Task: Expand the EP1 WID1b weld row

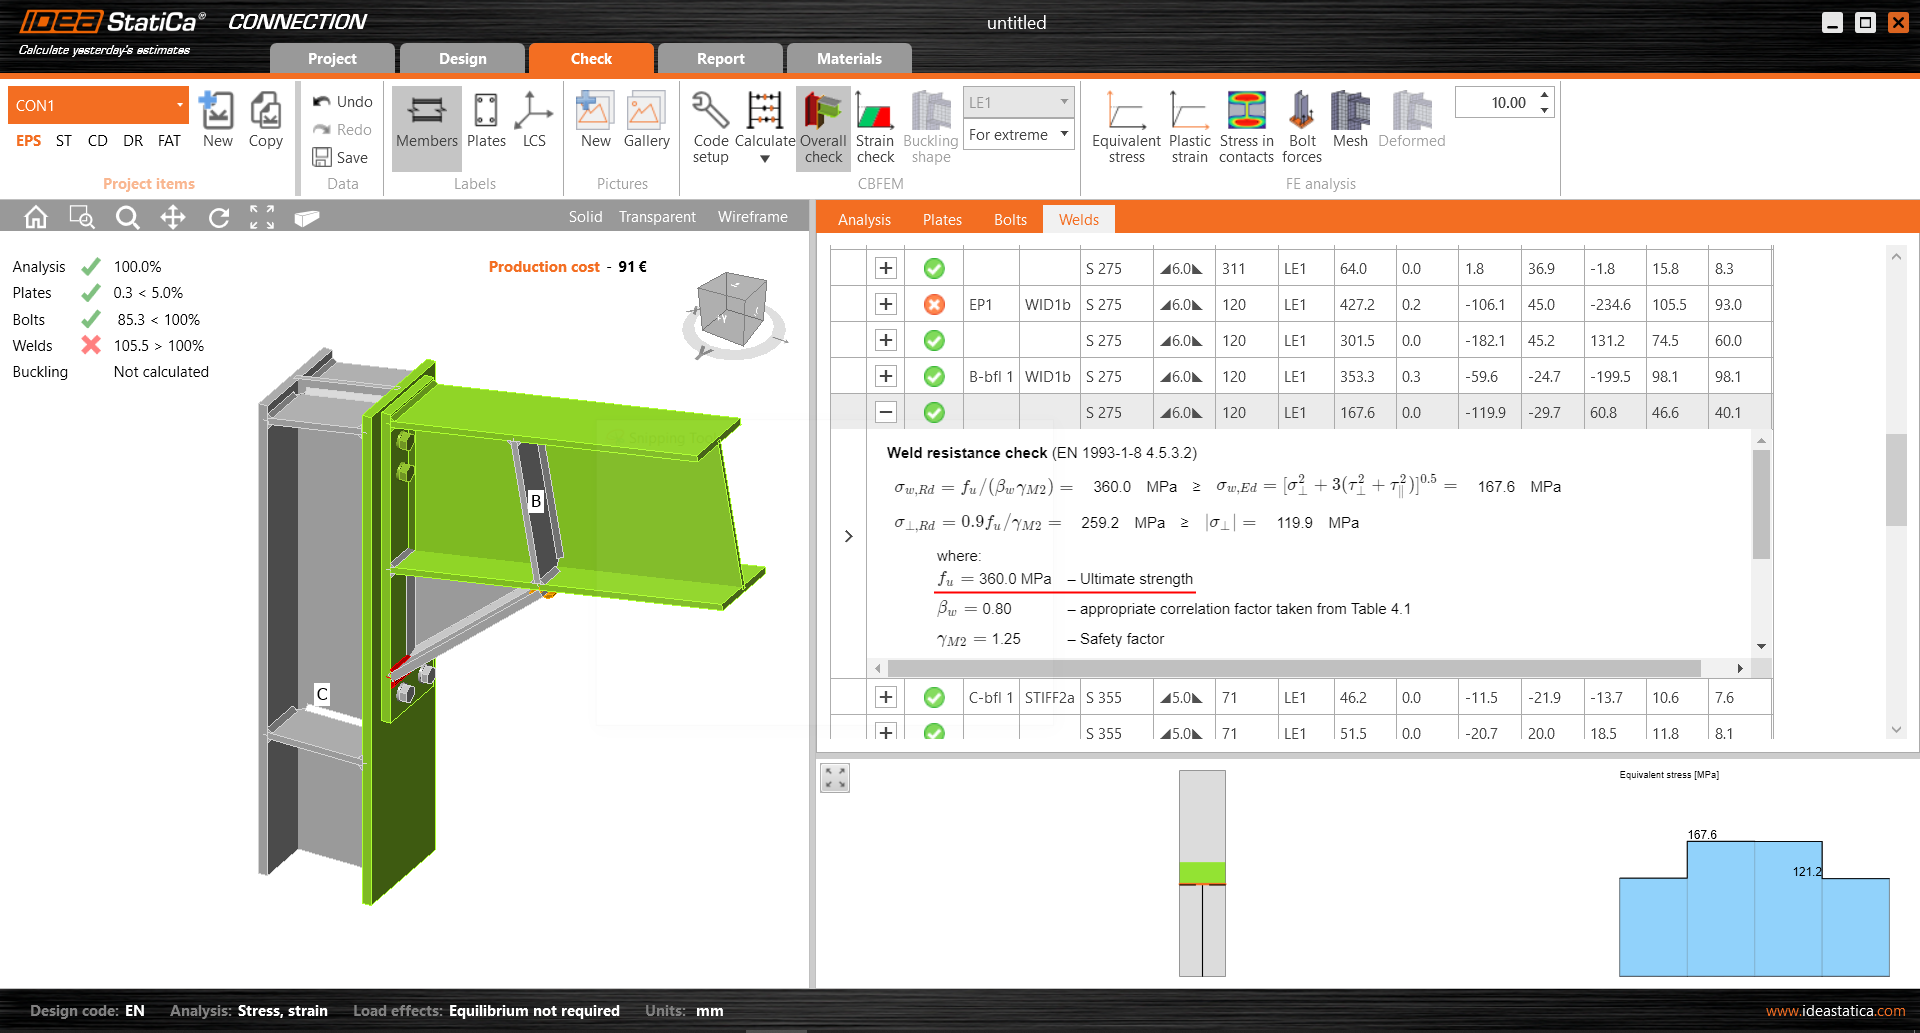Action: tap(885, 304)
